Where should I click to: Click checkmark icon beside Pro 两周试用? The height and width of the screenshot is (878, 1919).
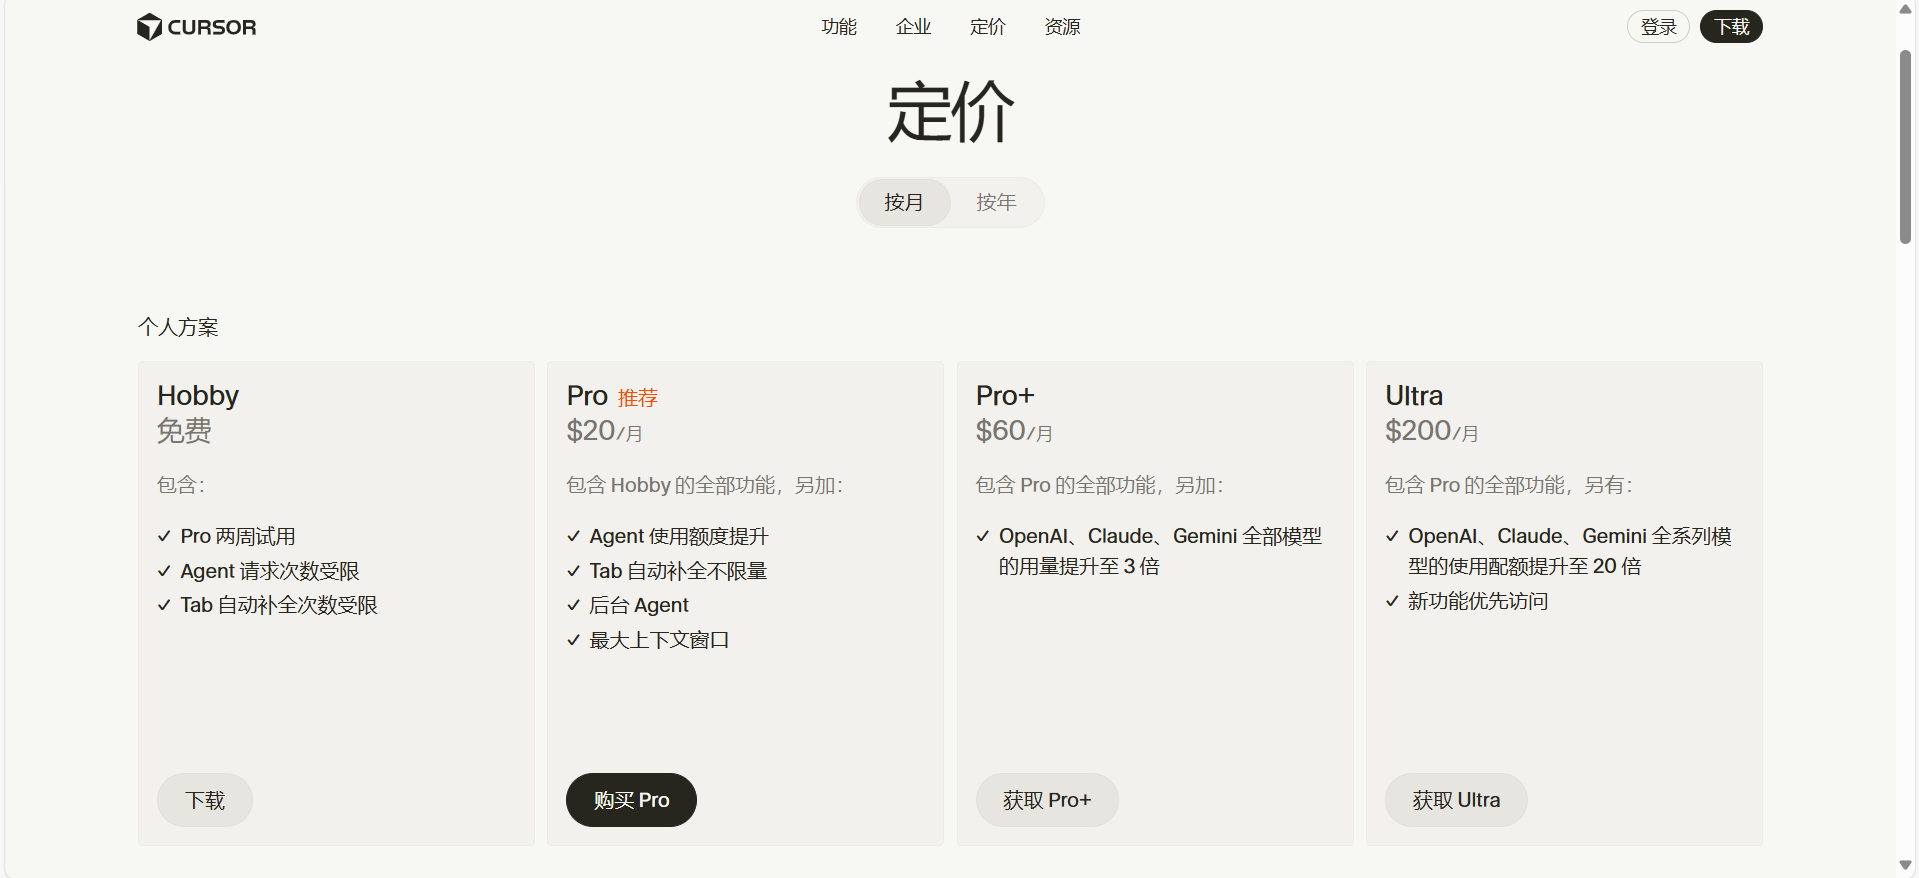pyautogui.click(x=164, y=537)
